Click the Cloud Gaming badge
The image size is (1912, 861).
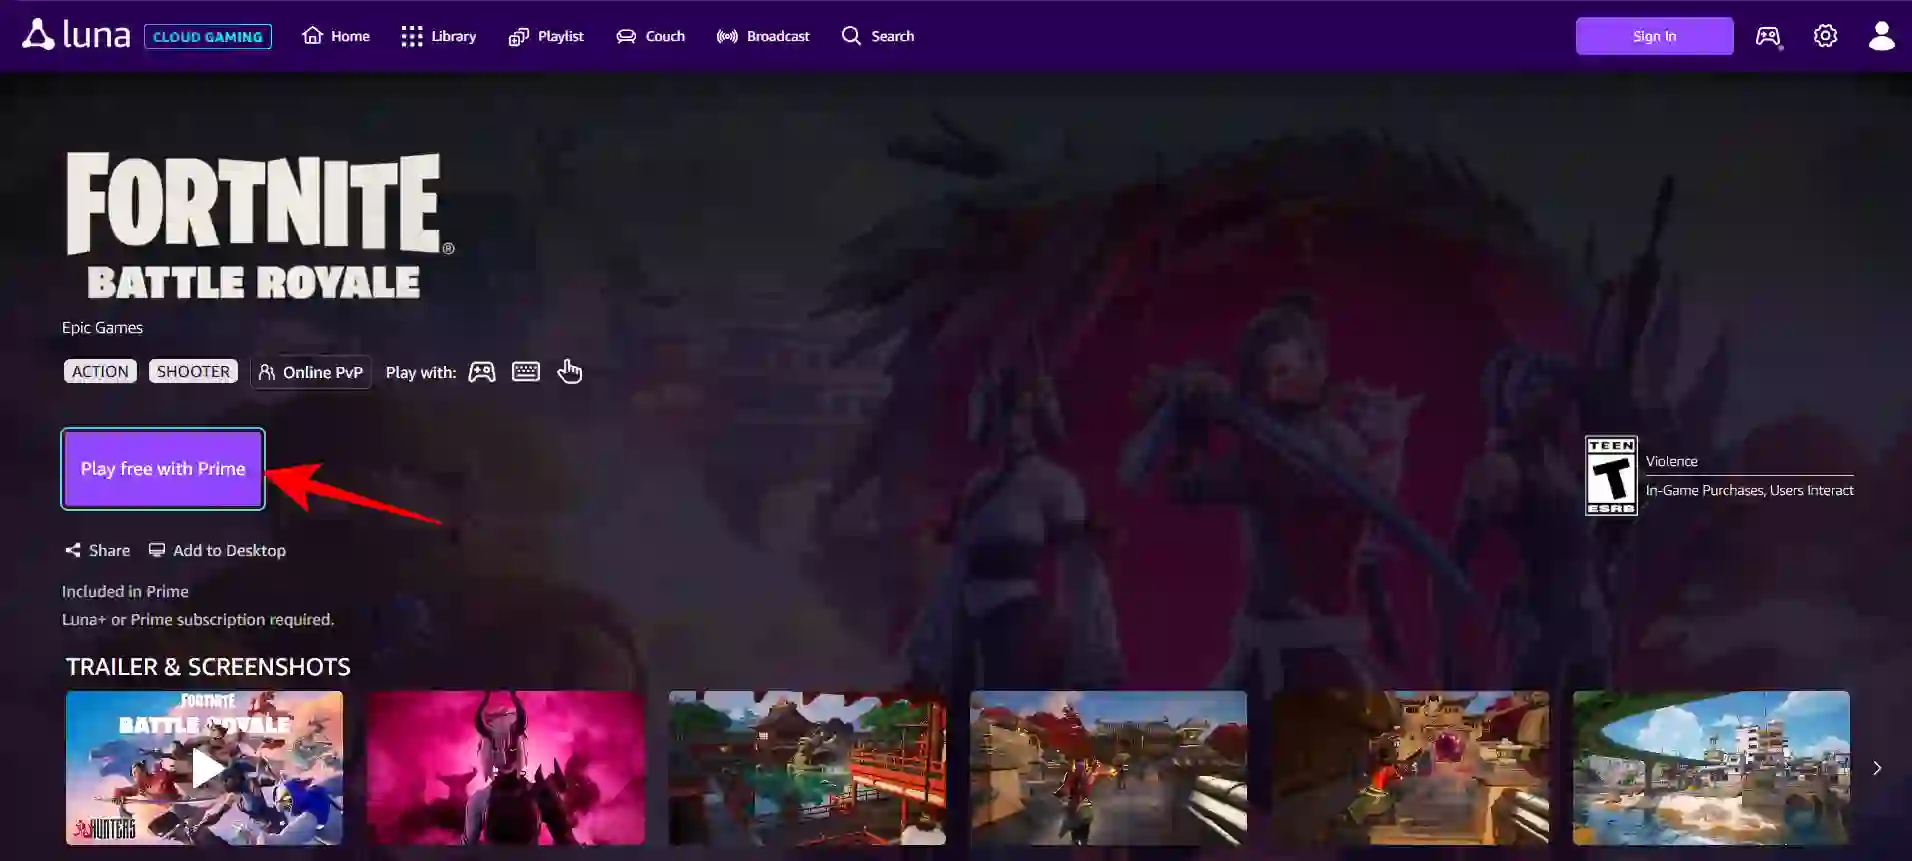208,36
